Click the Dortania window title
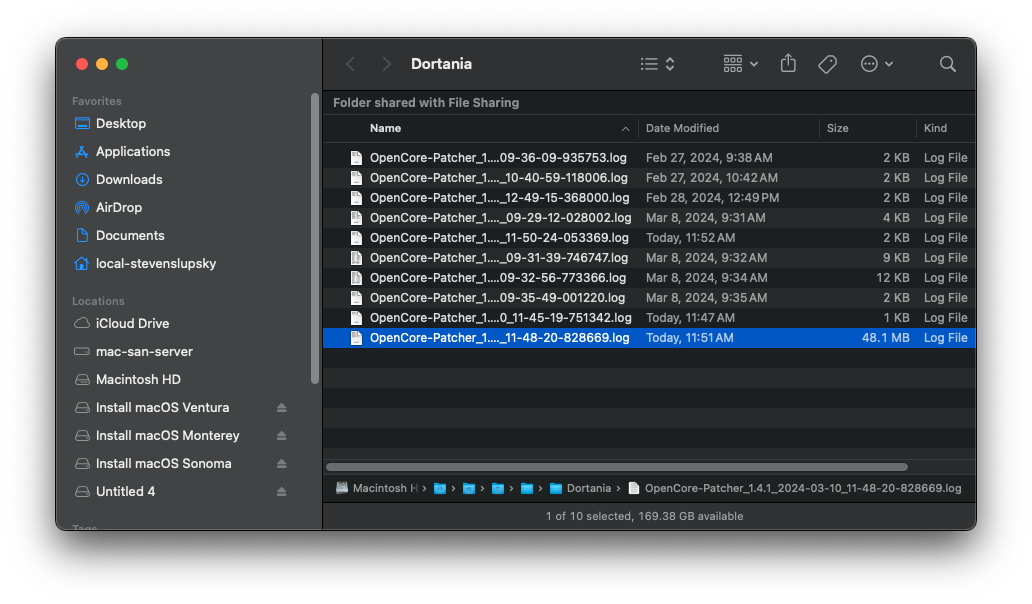 tap(441, 64)
